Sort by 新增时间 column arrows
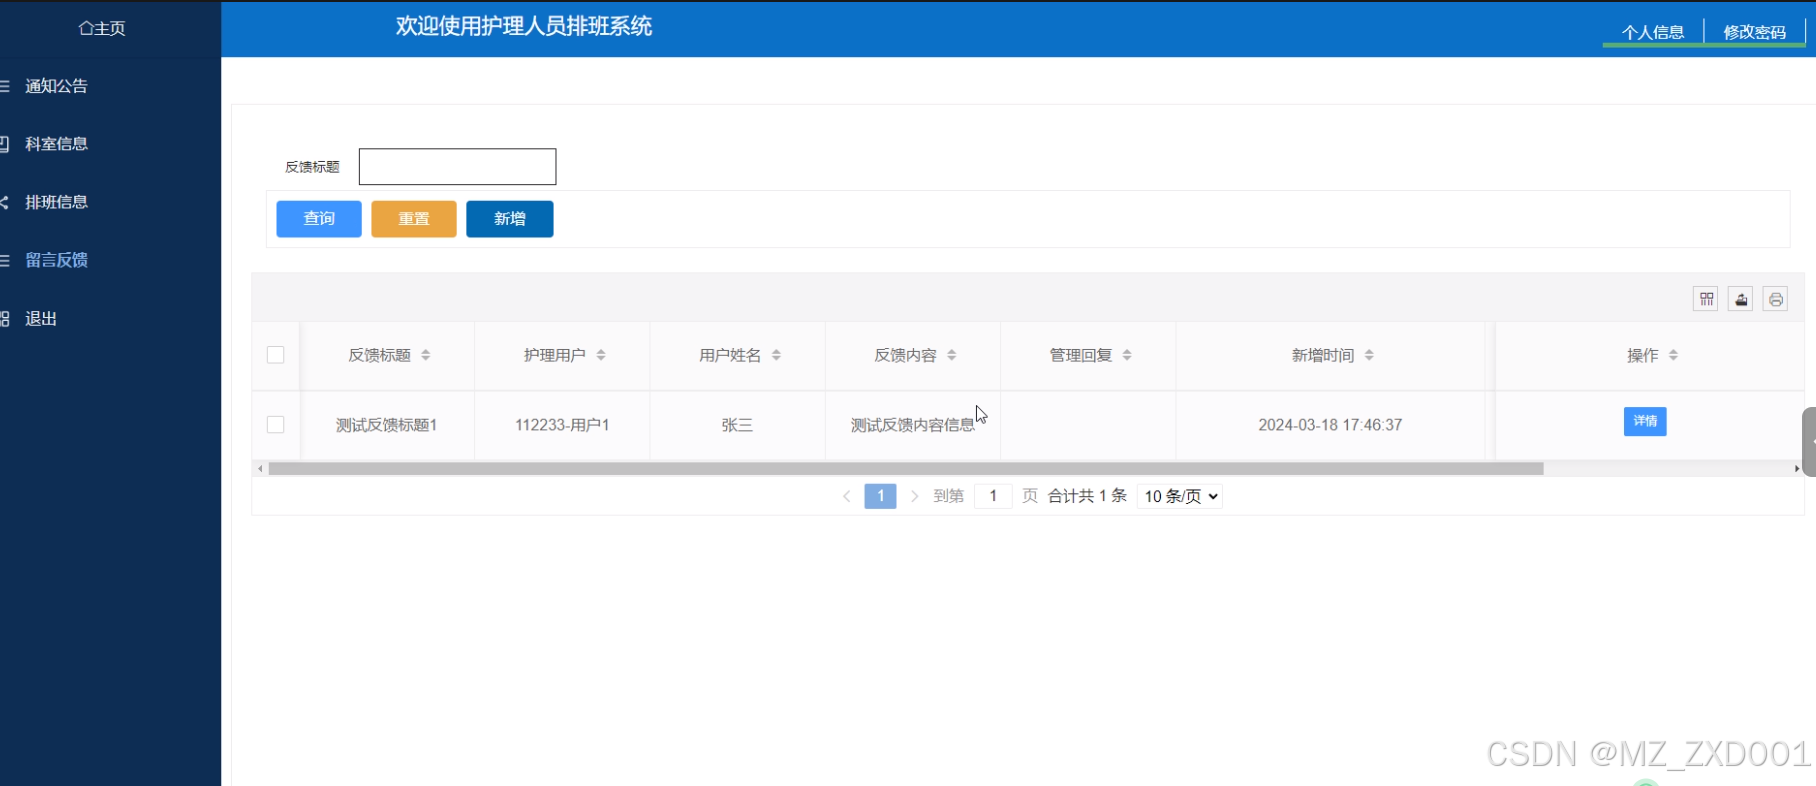1816x786 pixels. tap(1369, 355)
